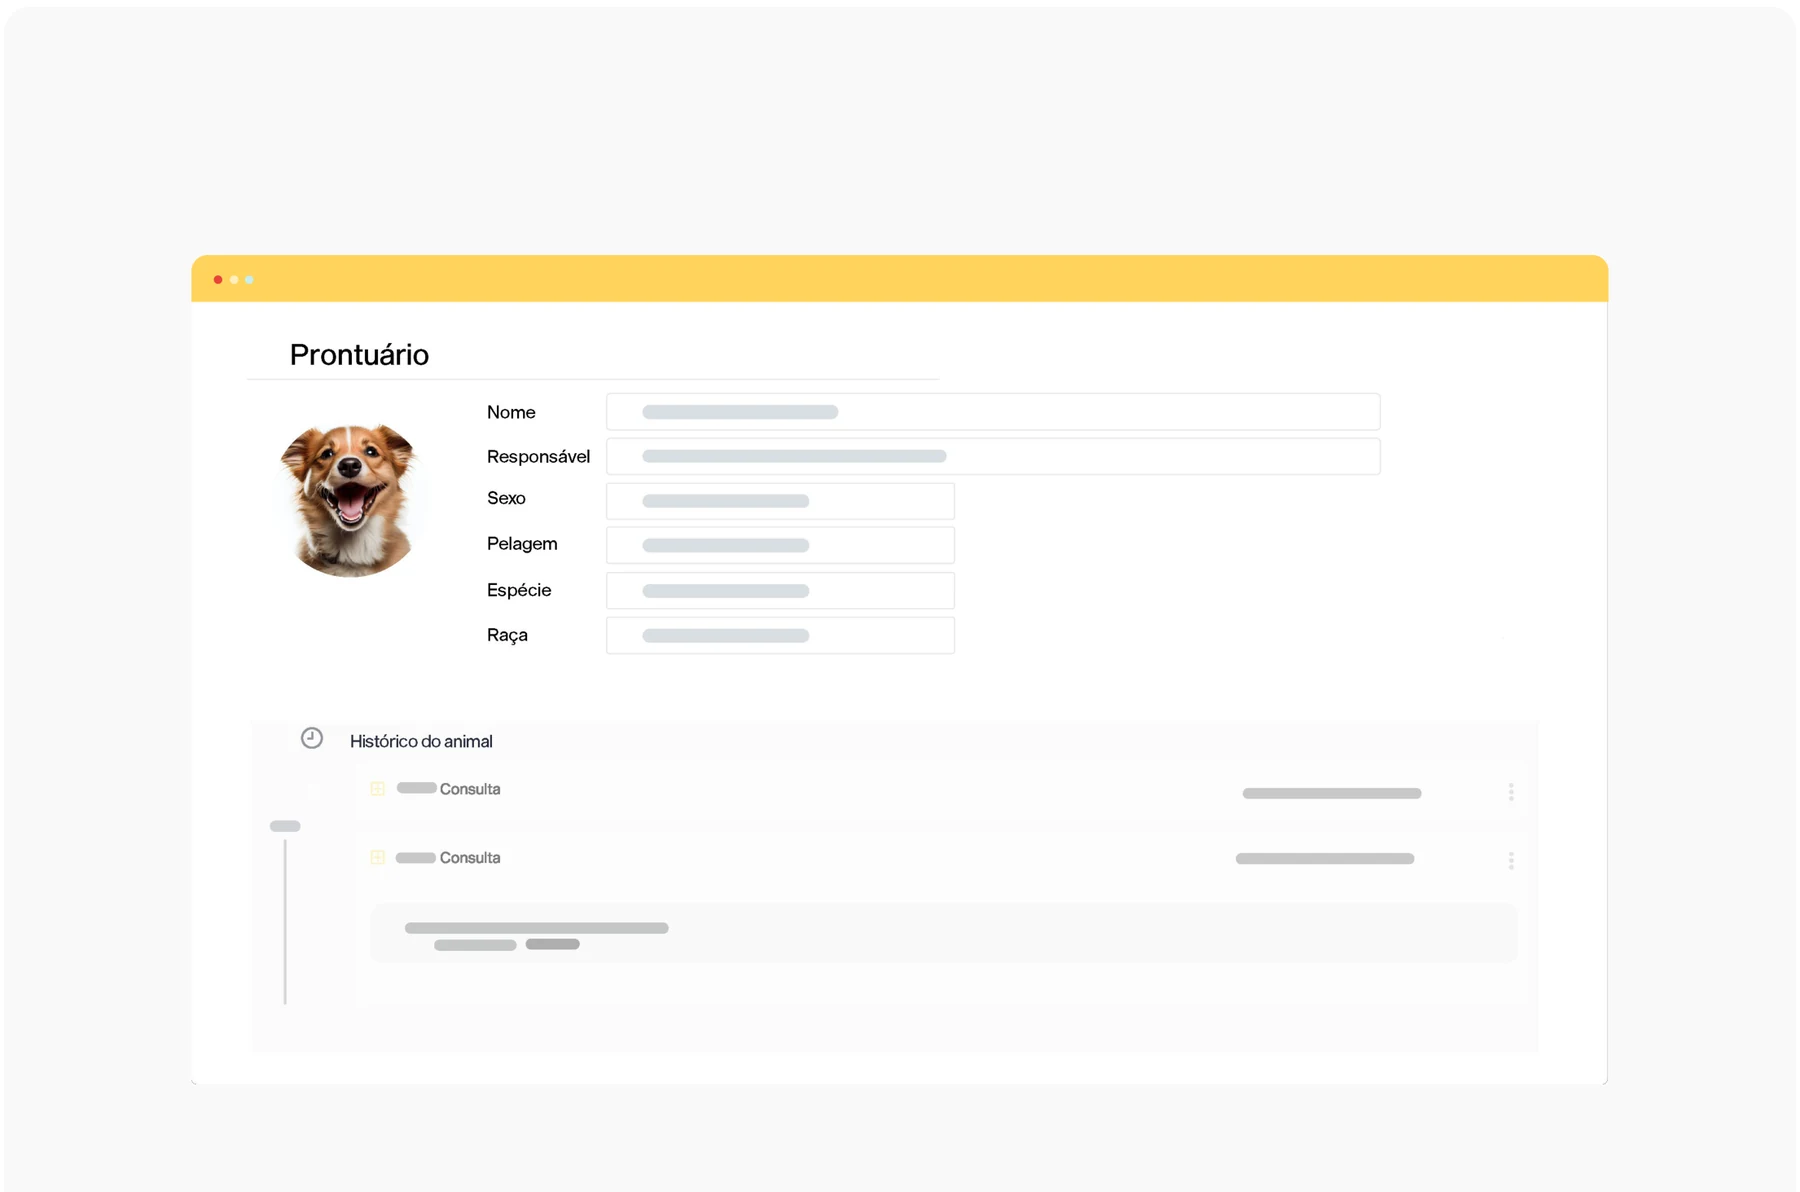Click the Histórico do animal title
This screenshot has width=1800, height=1192.
(421, 741)
